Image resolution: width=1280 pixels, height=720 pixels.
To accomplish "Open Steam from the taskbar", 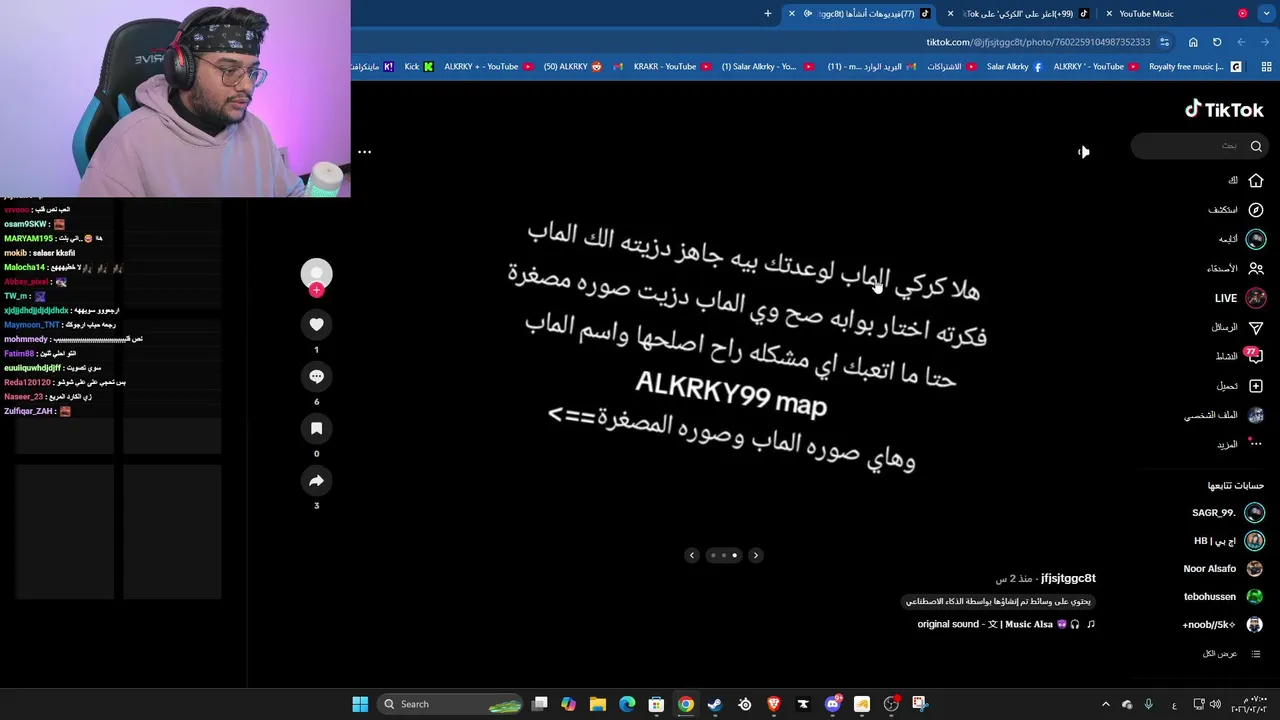I will coord(714,704).
